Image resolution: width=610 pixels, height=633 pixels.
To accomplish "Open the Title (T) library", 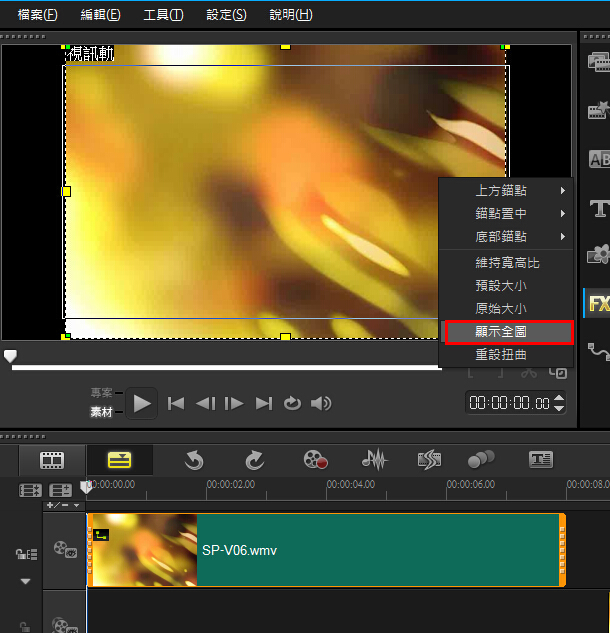I will pos(599,209).
